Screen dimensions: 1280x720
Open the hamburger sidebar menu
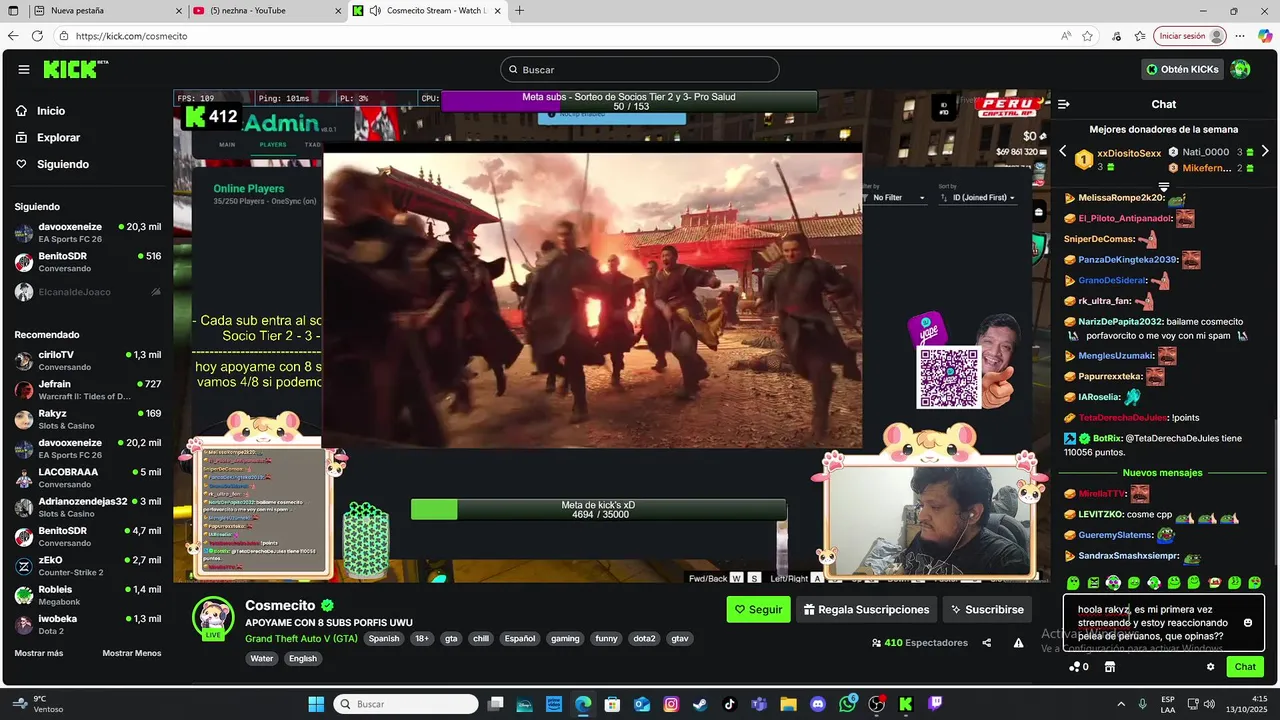click(x=24, y=69)
